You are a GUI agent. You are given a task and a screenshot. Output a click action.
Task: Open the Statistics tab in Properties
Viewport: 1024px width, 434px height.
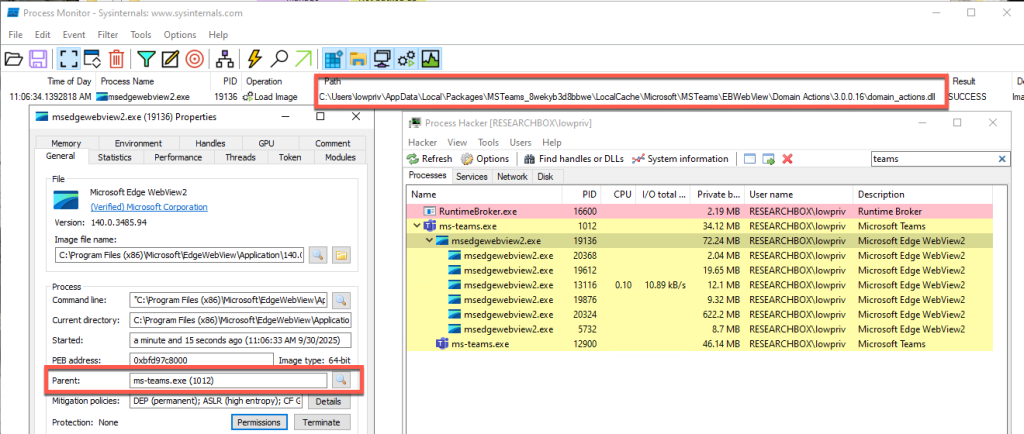(114, 157)
